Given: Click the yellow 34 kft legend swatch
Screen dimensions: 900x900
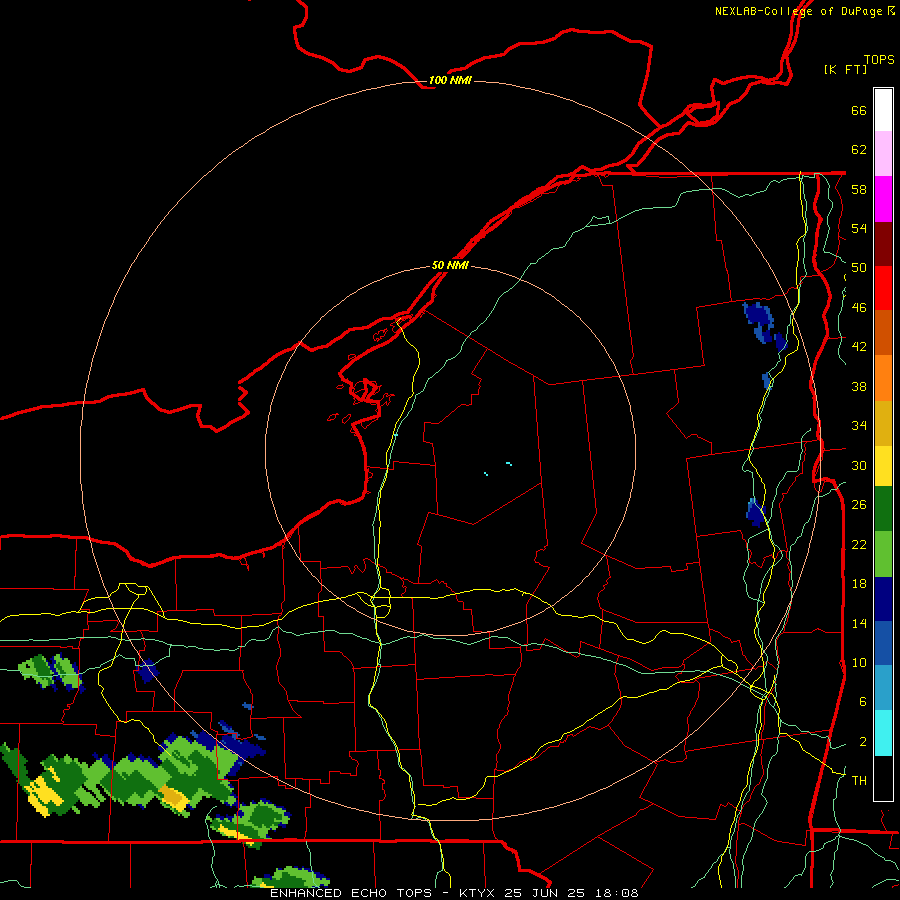Looking at the screenshot, I should click(883, 465).
